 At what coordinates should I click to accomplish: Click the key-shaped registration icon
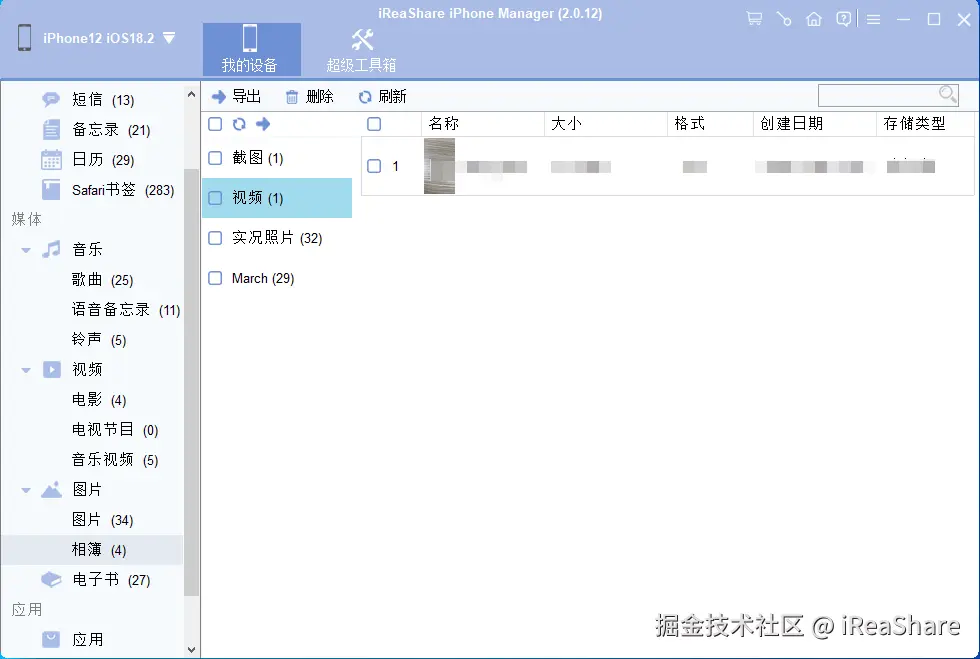784,17
